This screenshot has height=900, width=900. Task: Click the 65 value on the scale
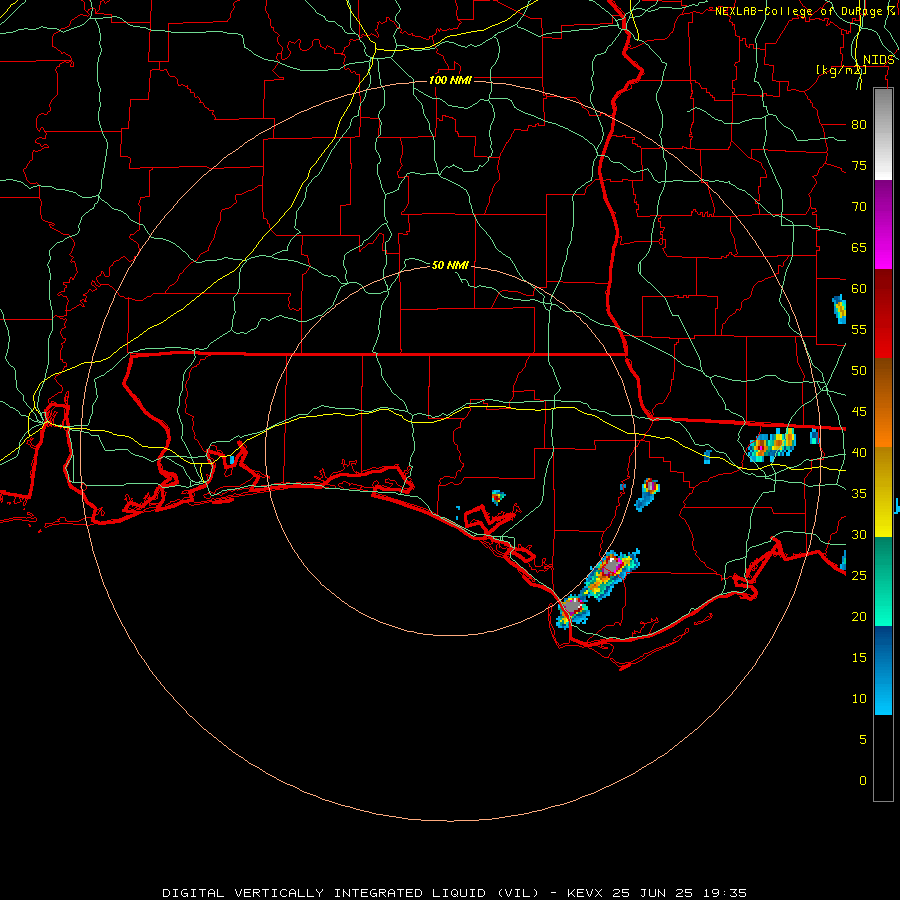point(859,247)
